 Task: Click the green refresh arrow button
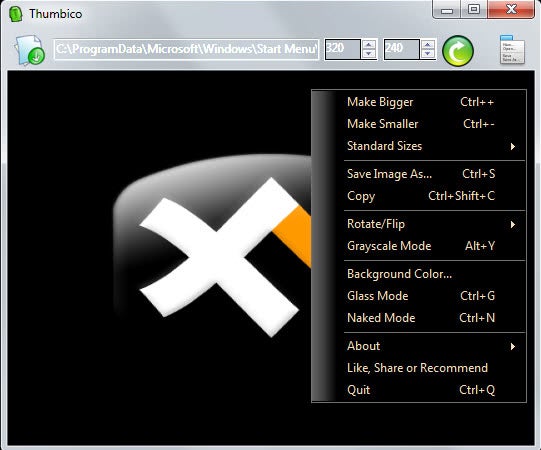pos(458,51)
